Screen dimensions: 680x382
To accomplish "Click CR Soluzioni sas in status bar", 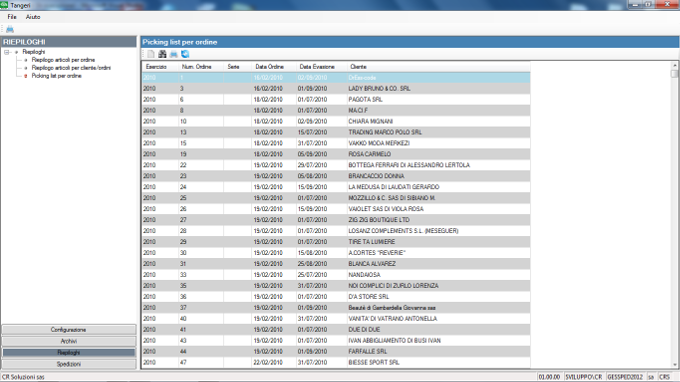I will click(x=23, y=377).
